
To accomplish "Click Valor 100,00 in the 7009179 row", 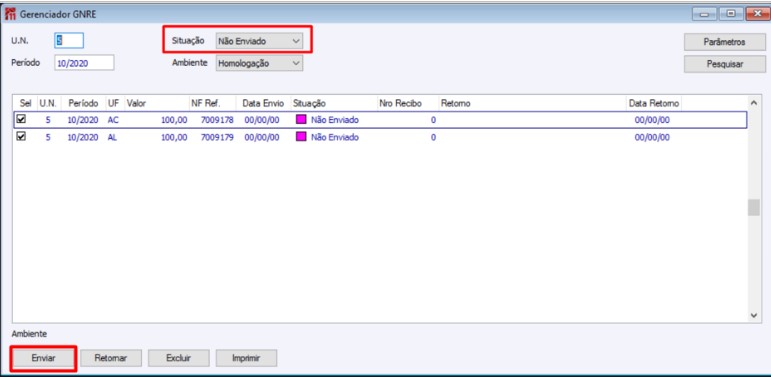I will click(174, 138).
